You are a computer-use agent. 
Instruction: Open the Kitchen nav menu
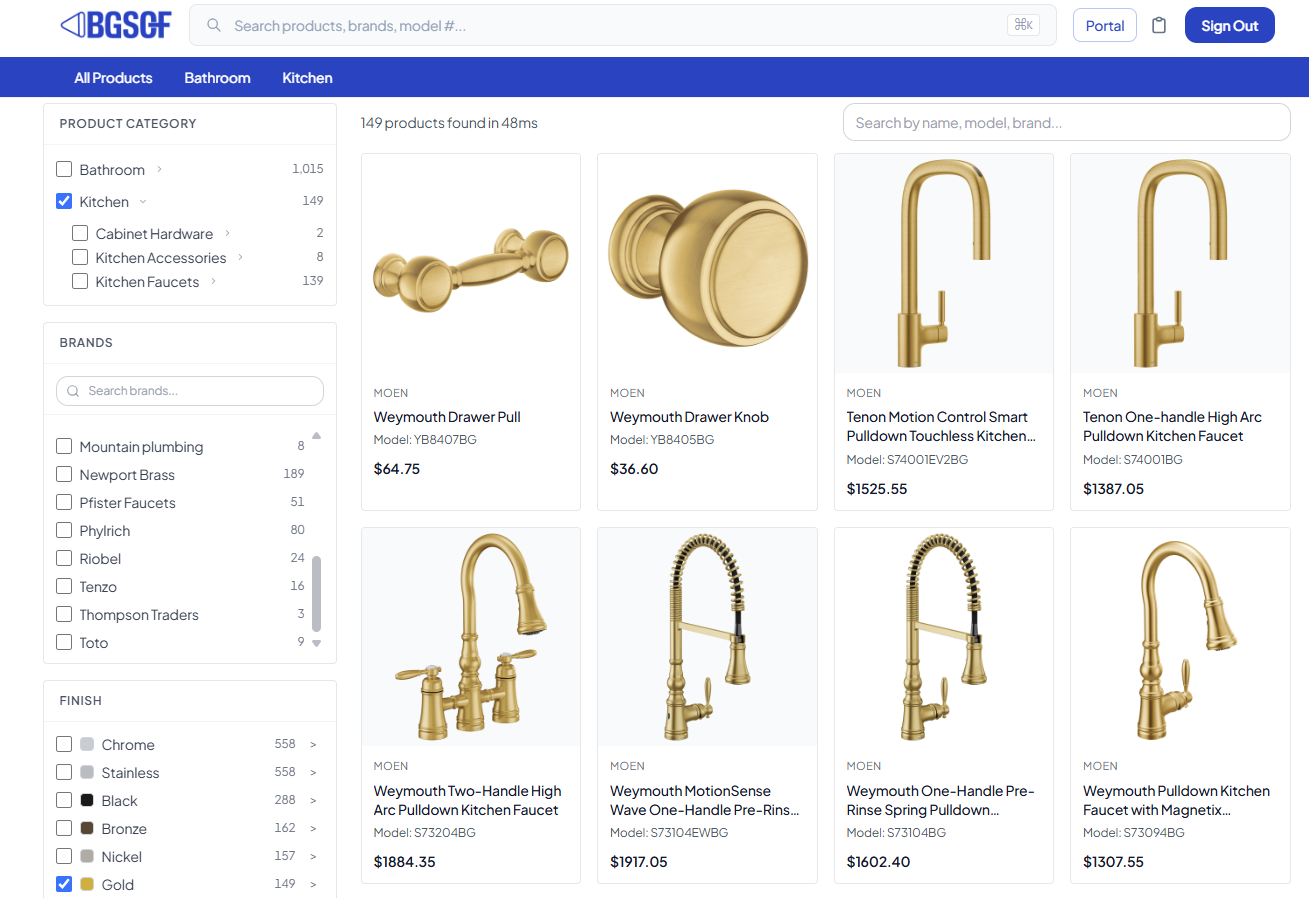tap(307, 77)
